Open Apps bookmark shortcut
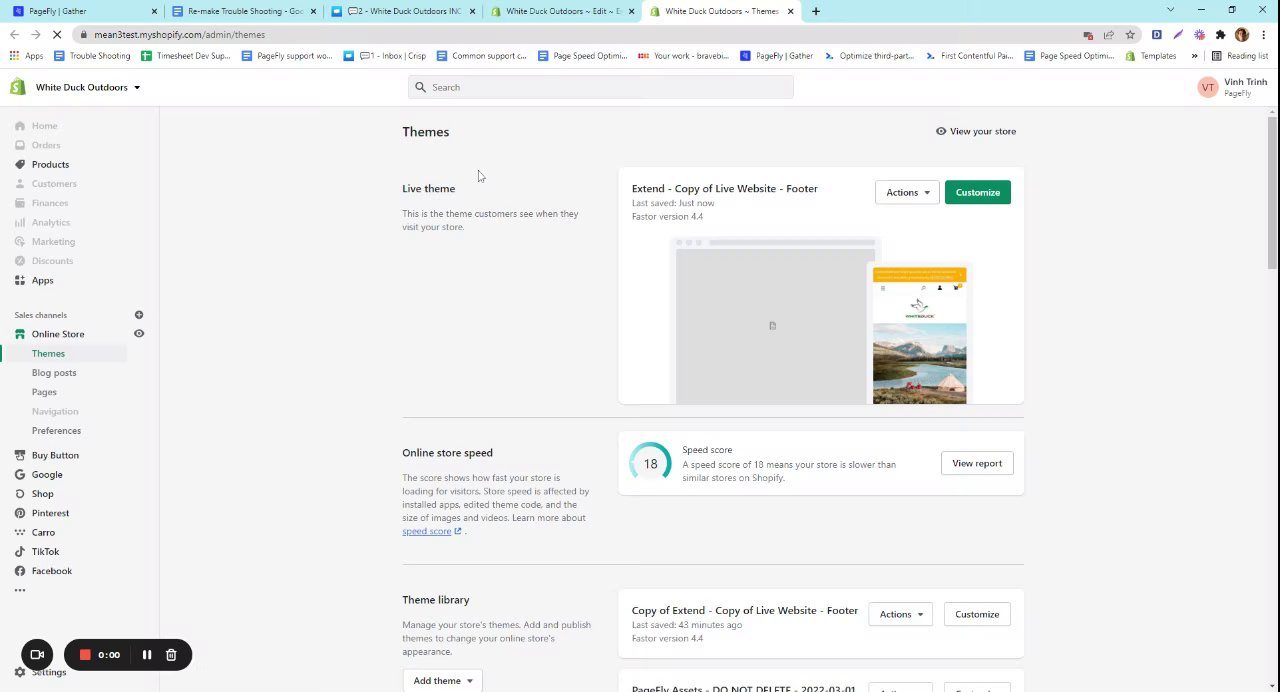Viewport: 1280px width, 692px height. tap(26, 56)
